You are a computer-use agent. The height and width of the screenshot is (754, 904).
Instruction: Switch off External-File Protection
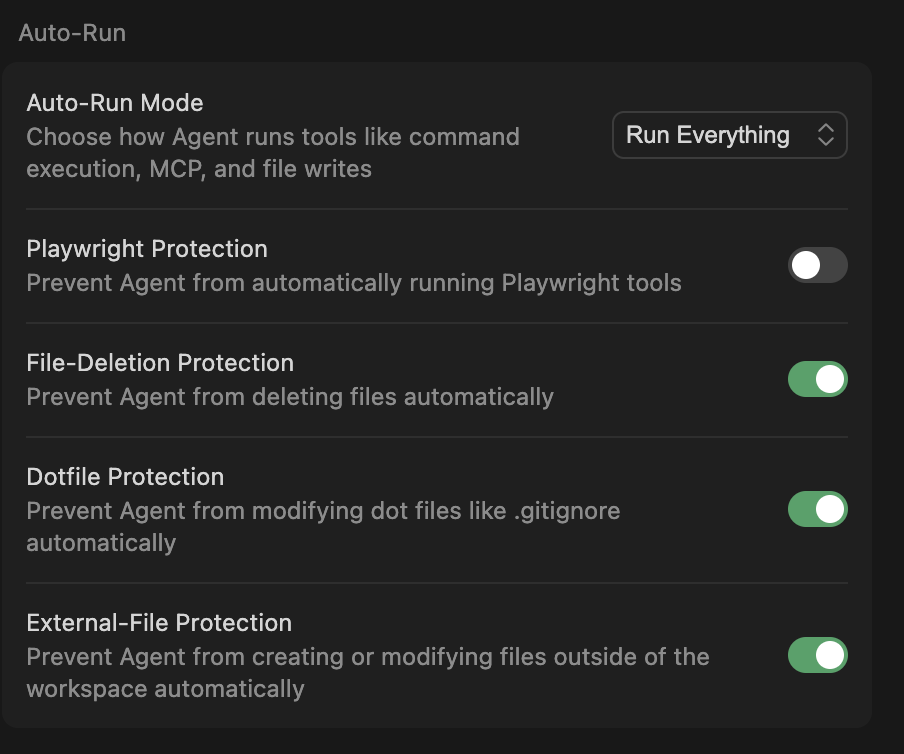(x=817, y=656)
